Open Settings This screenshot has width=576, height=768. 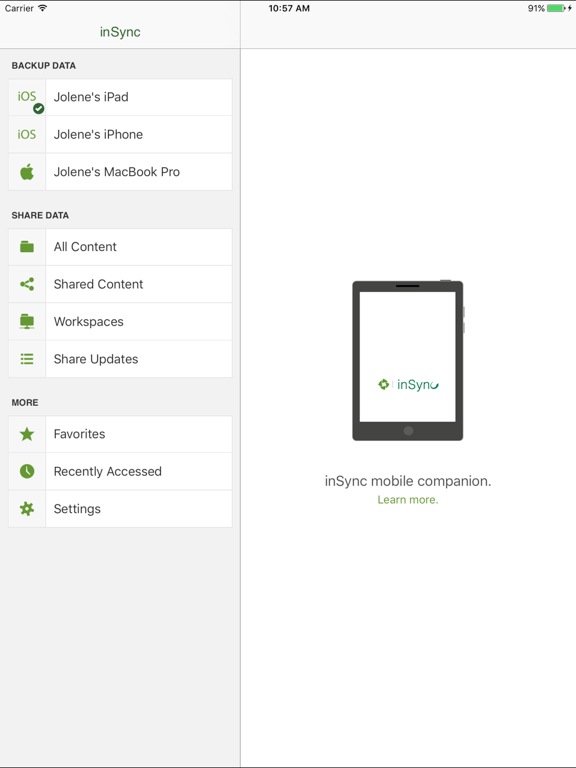click(120, 509)
